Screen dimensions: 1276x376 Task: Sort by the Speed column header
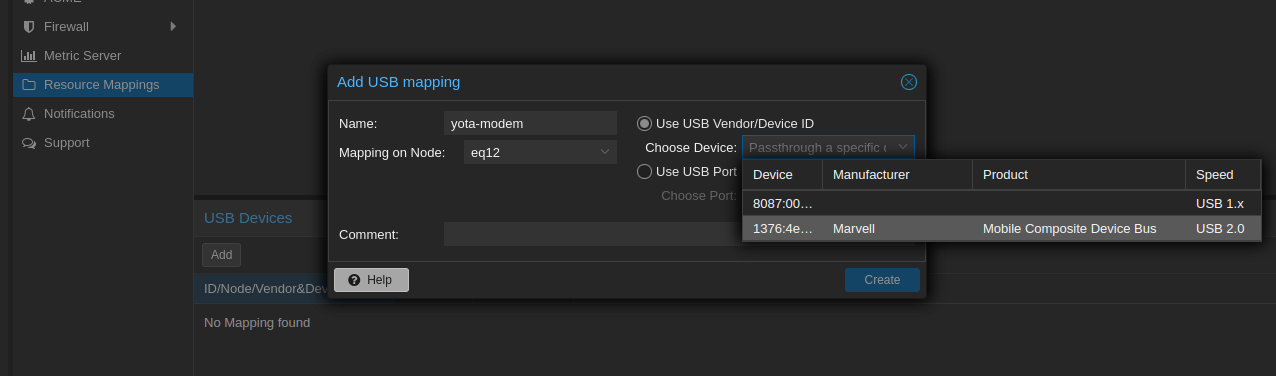point(1223,175)
